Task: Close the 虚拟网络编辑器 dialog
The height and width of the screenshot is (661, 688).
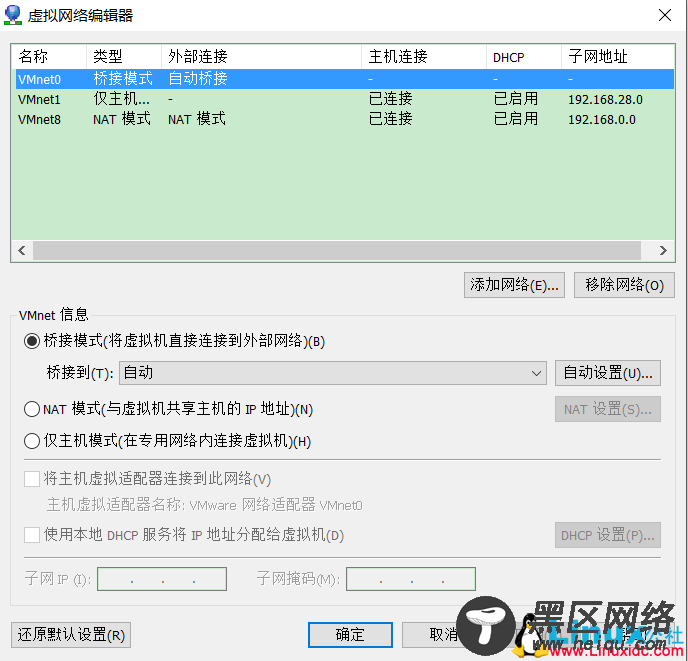Action: pos(665,15)
